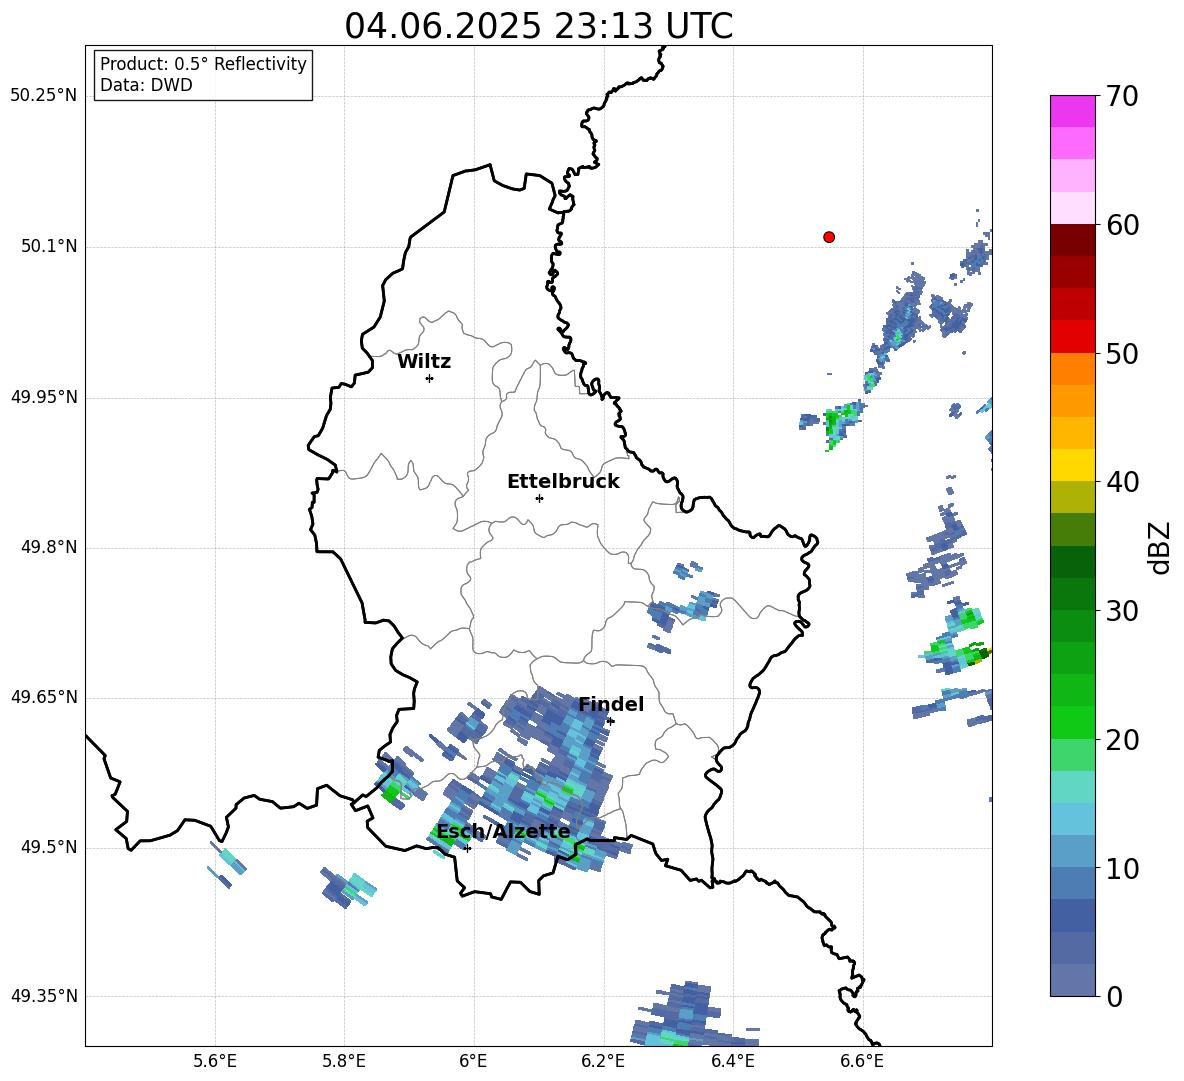Click the Findel city label
Viewport: 1184px width, 1081px height.
pyautogui.click(x=611, y=704)
